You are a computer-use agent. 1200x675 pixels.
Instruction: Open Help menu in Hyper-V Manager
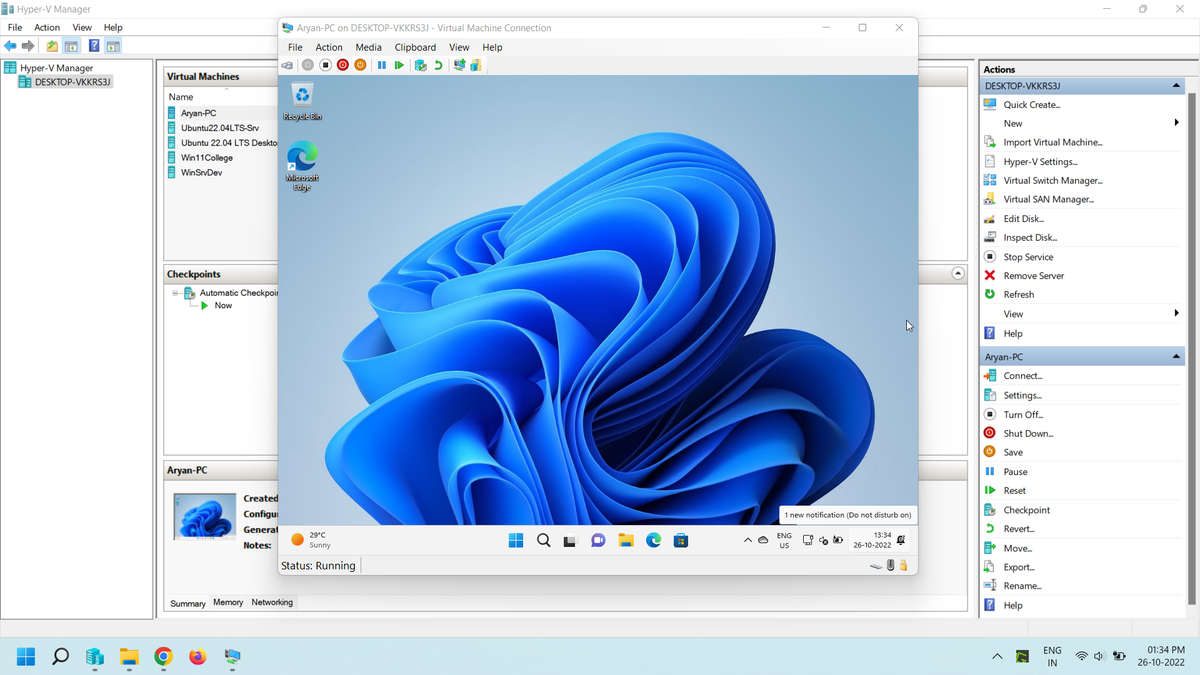(113, 27)
